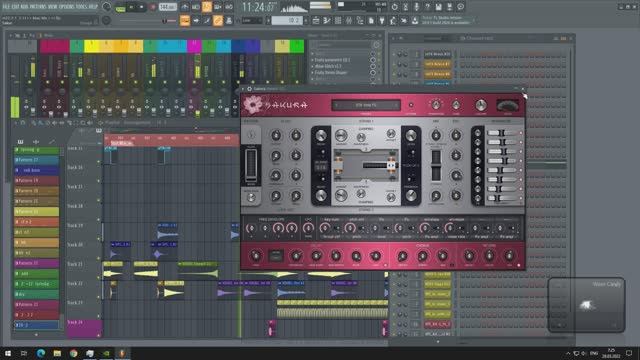Viewport: 640px width, 360px height.
Task: Open the Line snap dropdown
Action: pos(251,20)
